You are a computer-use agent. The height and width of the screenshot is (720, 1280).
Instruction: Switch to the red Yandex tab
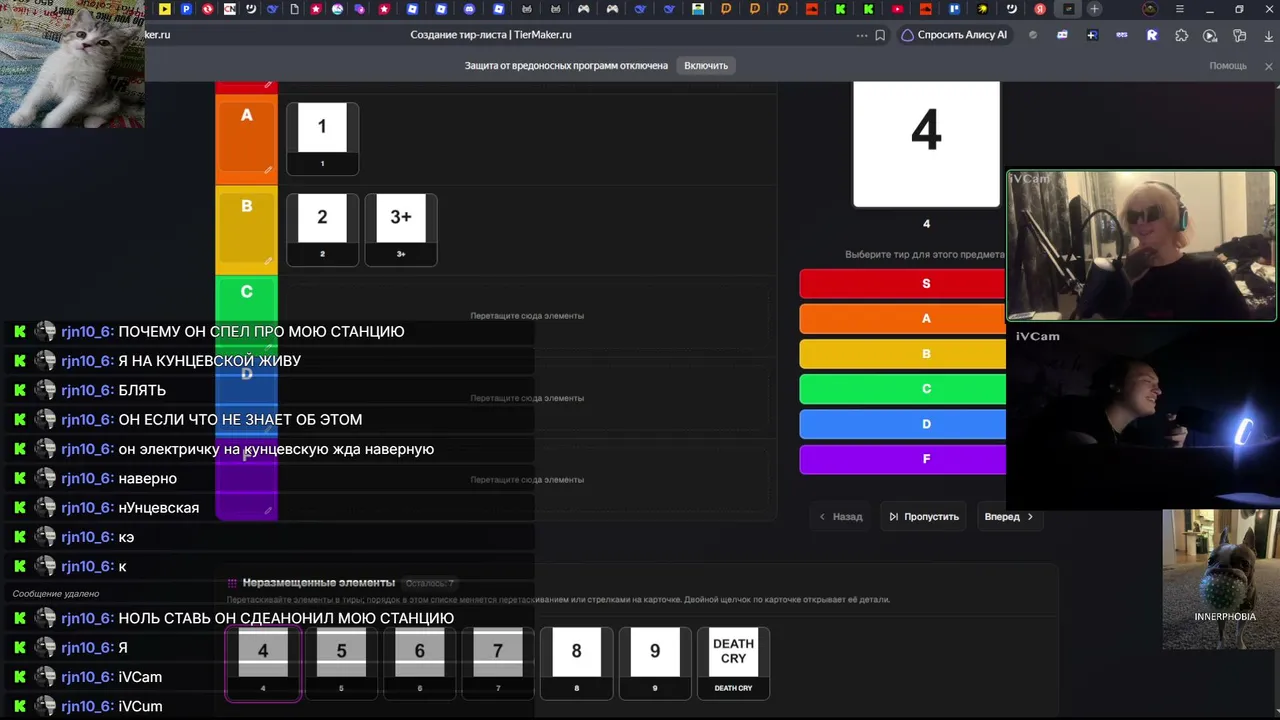(1040, 9)
